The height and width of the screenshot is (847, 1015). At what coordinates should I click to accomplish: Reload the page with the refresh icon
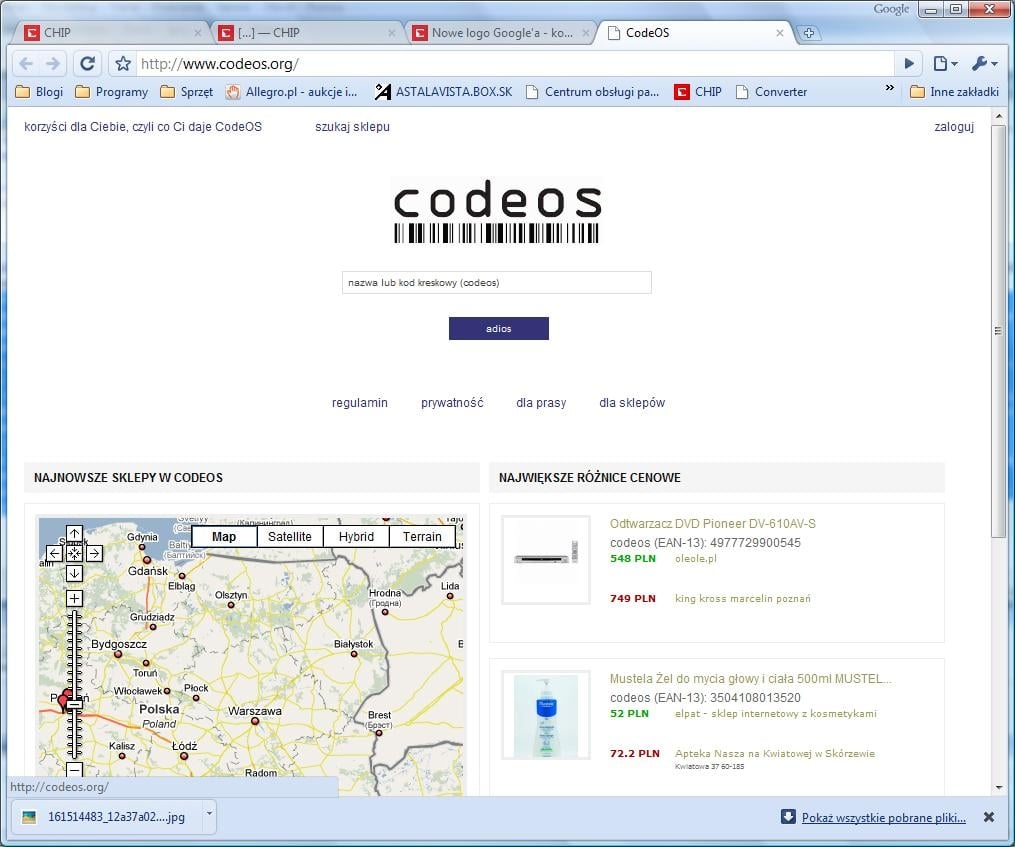87,63
